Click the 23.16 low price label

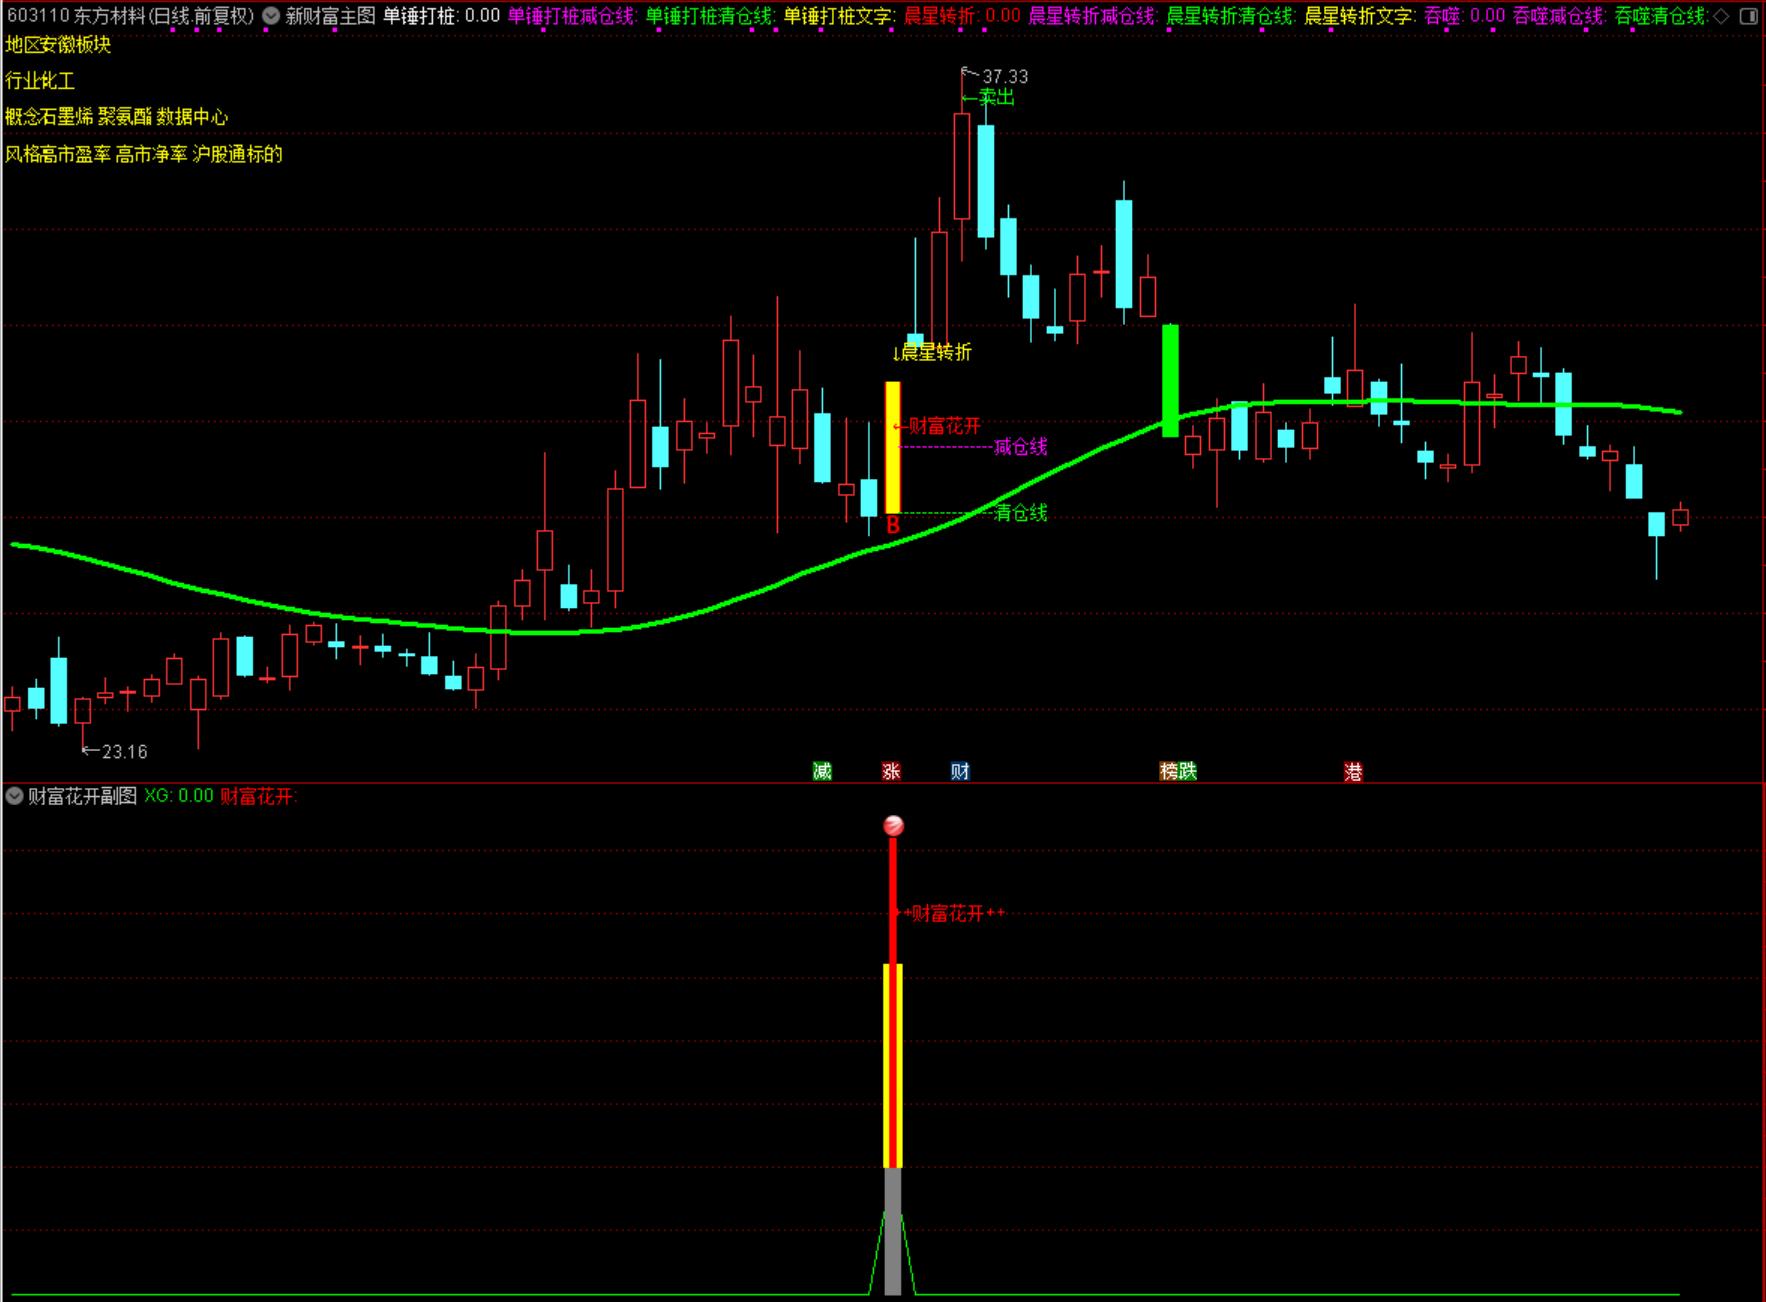(125, 752)
